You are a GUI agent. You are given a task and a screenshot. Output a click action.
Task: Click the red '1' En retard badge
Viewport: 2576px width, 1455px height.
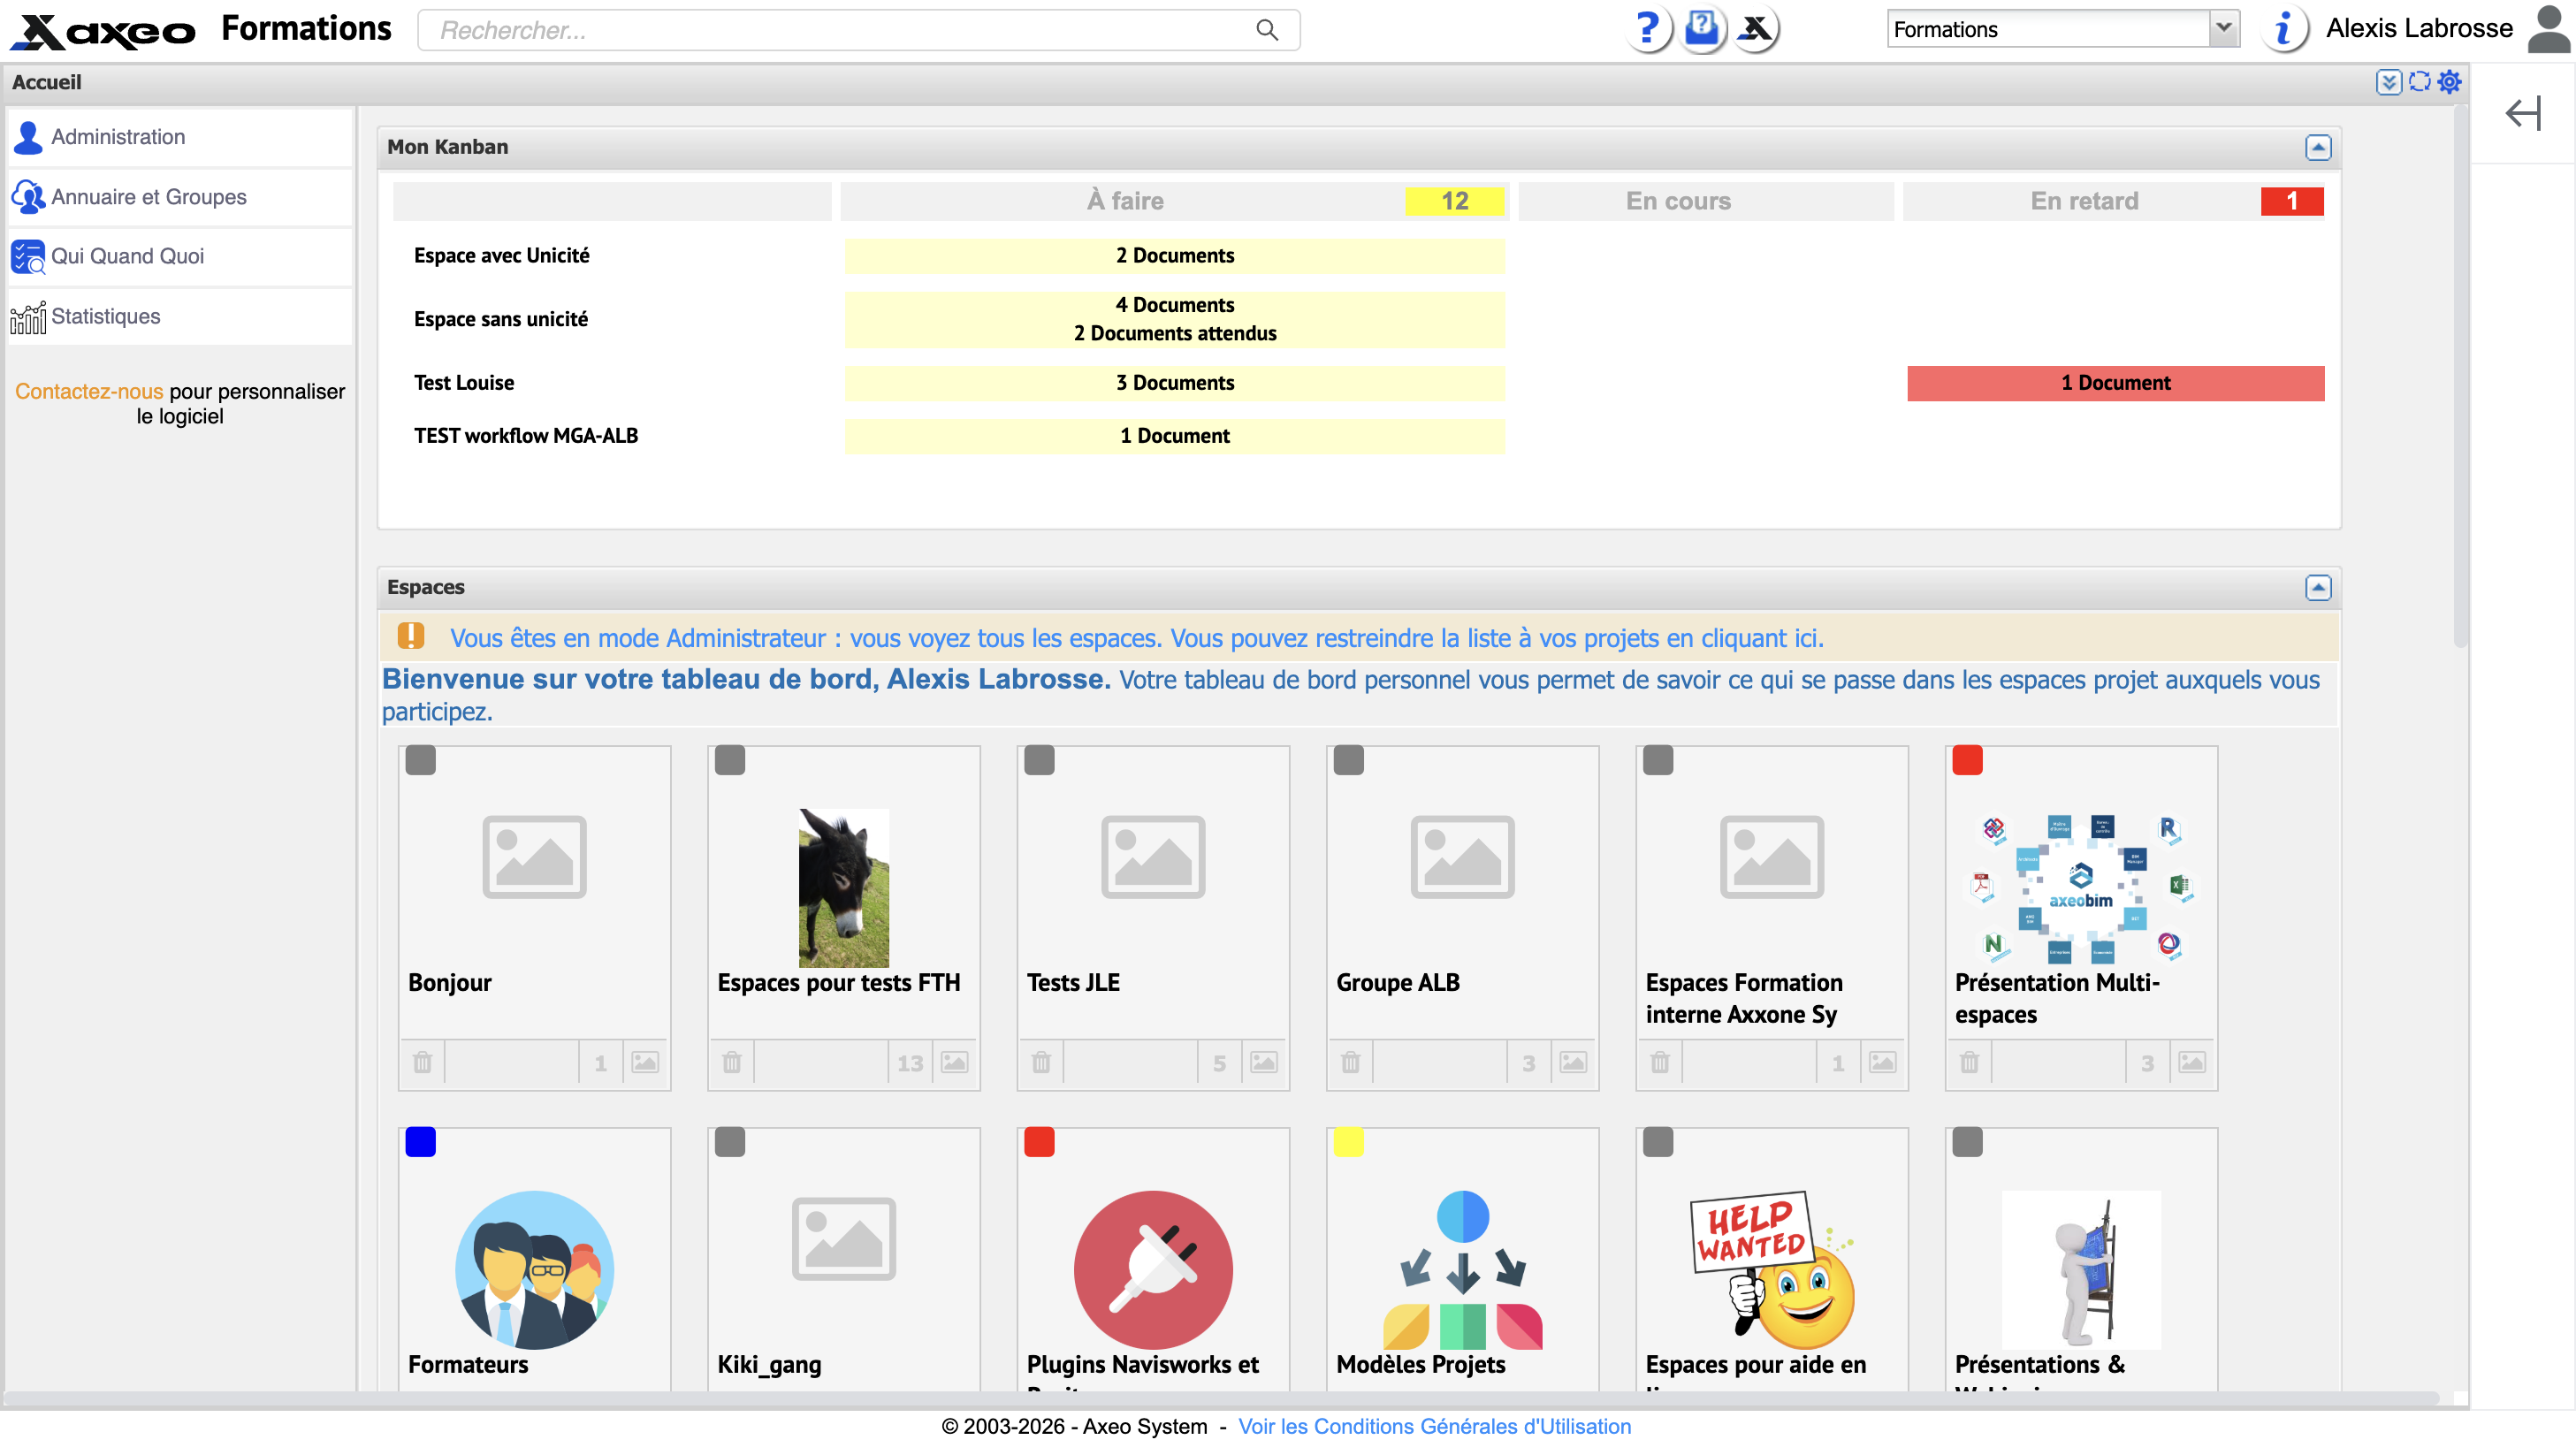[2291, 201]
